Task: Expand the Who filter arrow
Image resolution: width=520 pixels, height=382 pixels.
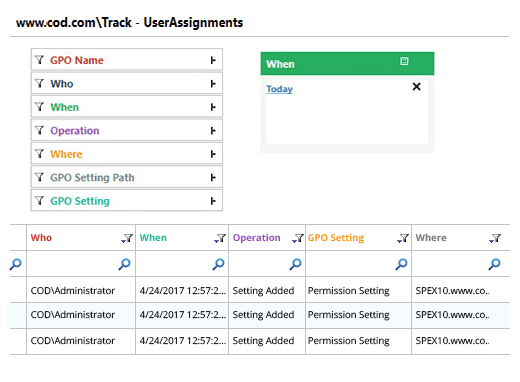Action: (x=213, y=83)
